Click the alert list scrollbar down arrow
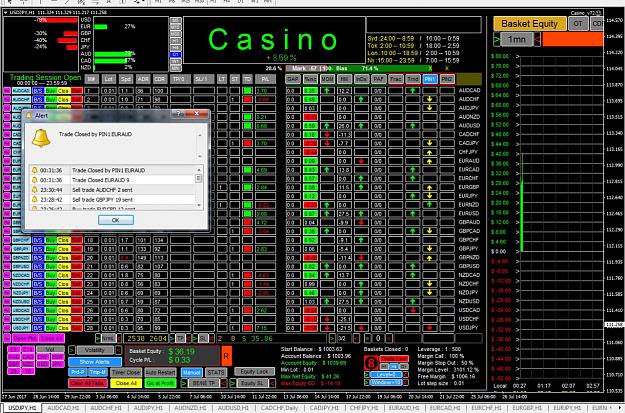Image resolution: width=625 pixels, height=413 pixels. (x=199, y=205)
